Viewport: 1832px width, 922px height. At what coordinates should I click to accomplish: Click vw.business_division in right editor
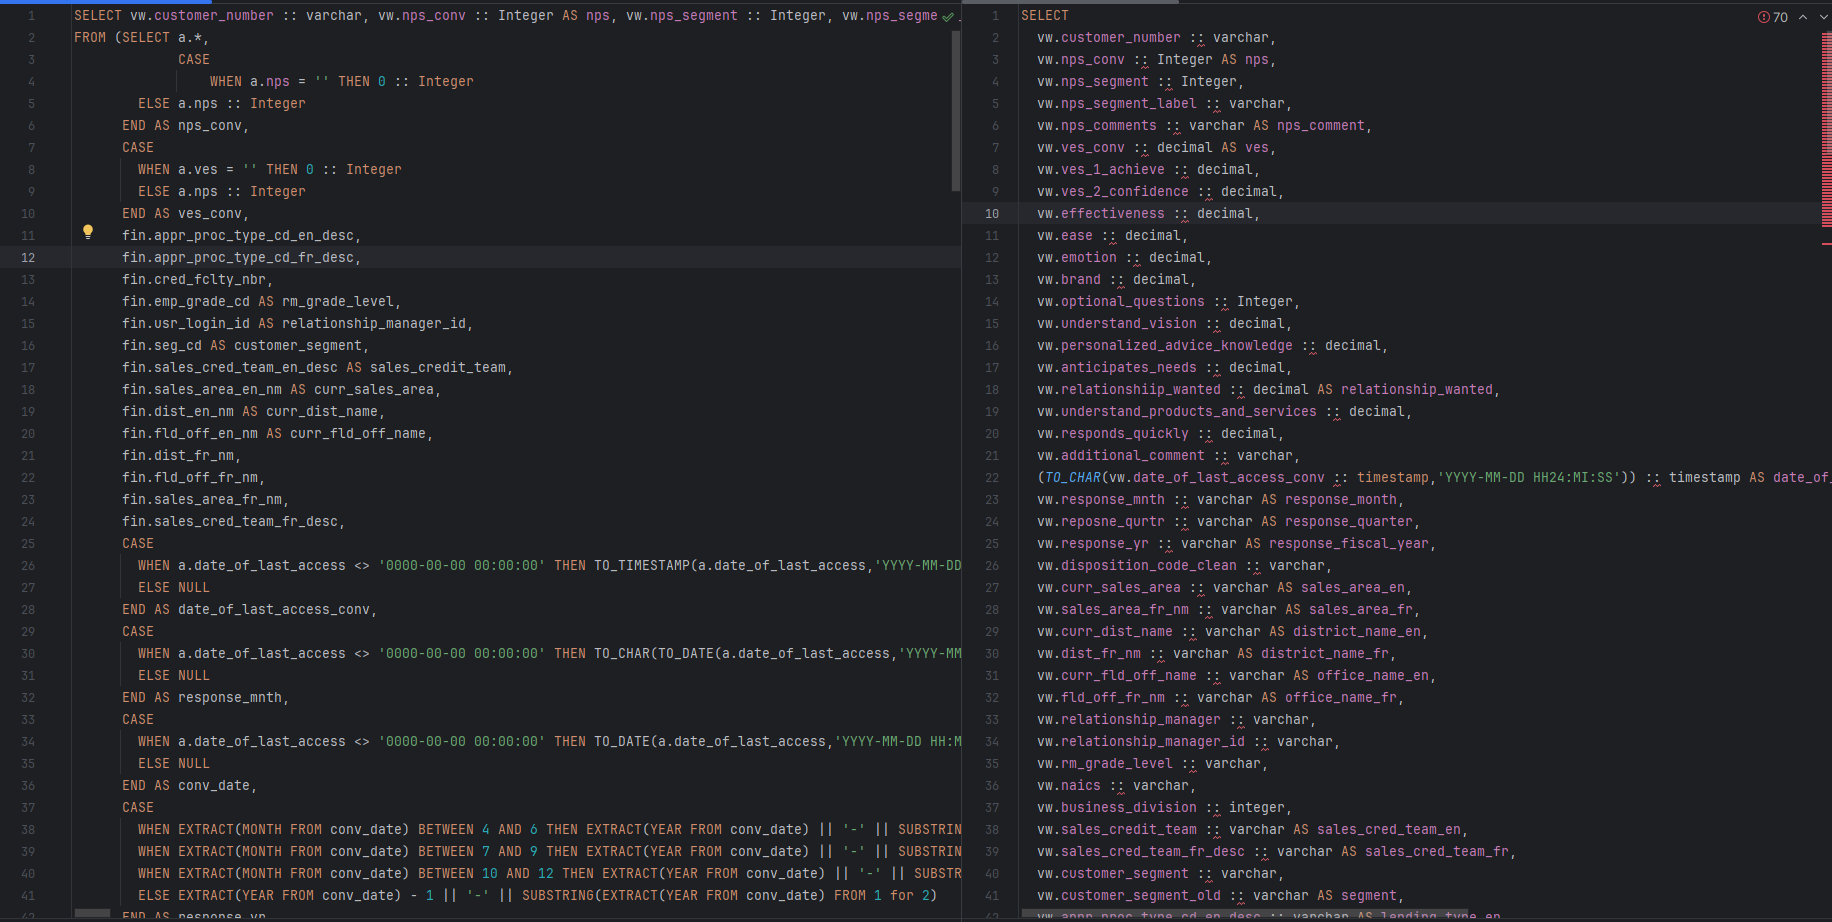[1117, 808]
